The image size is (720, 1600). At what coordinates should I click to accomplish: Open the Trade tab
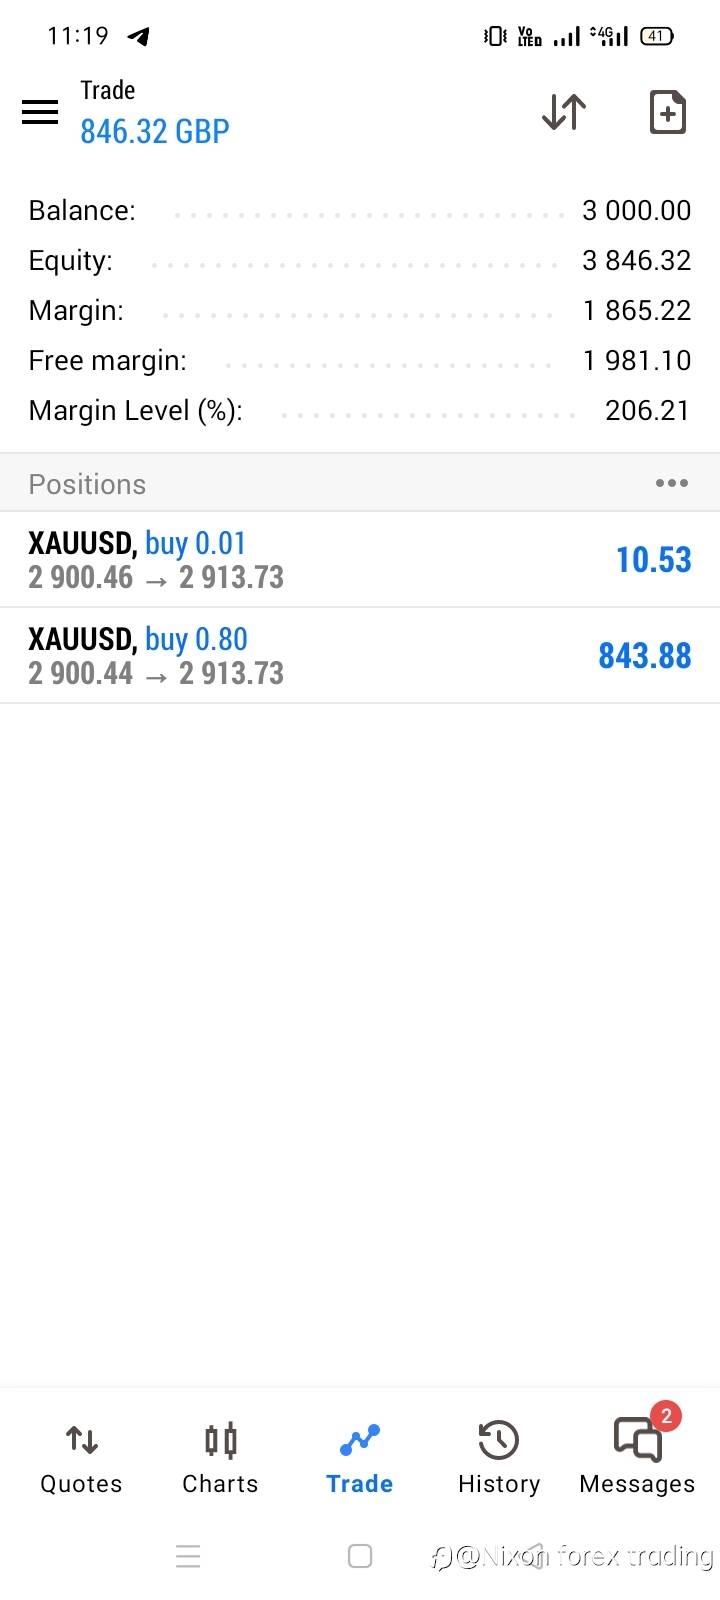pyautogui.click(x=359, y=1459)
